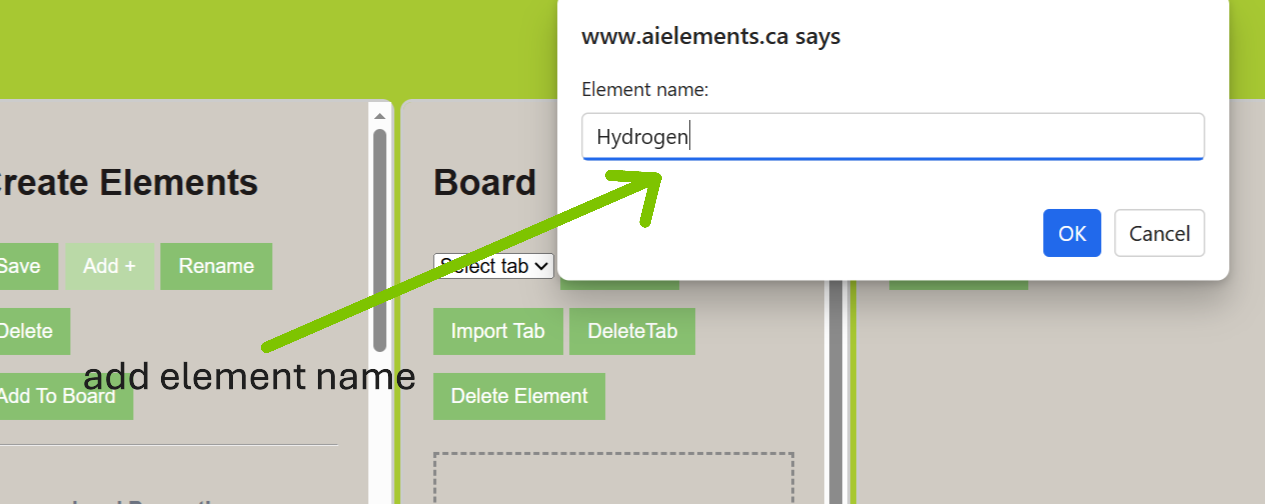
Task: Confirm the element name with OK
Action: (x=1071, y=233)
